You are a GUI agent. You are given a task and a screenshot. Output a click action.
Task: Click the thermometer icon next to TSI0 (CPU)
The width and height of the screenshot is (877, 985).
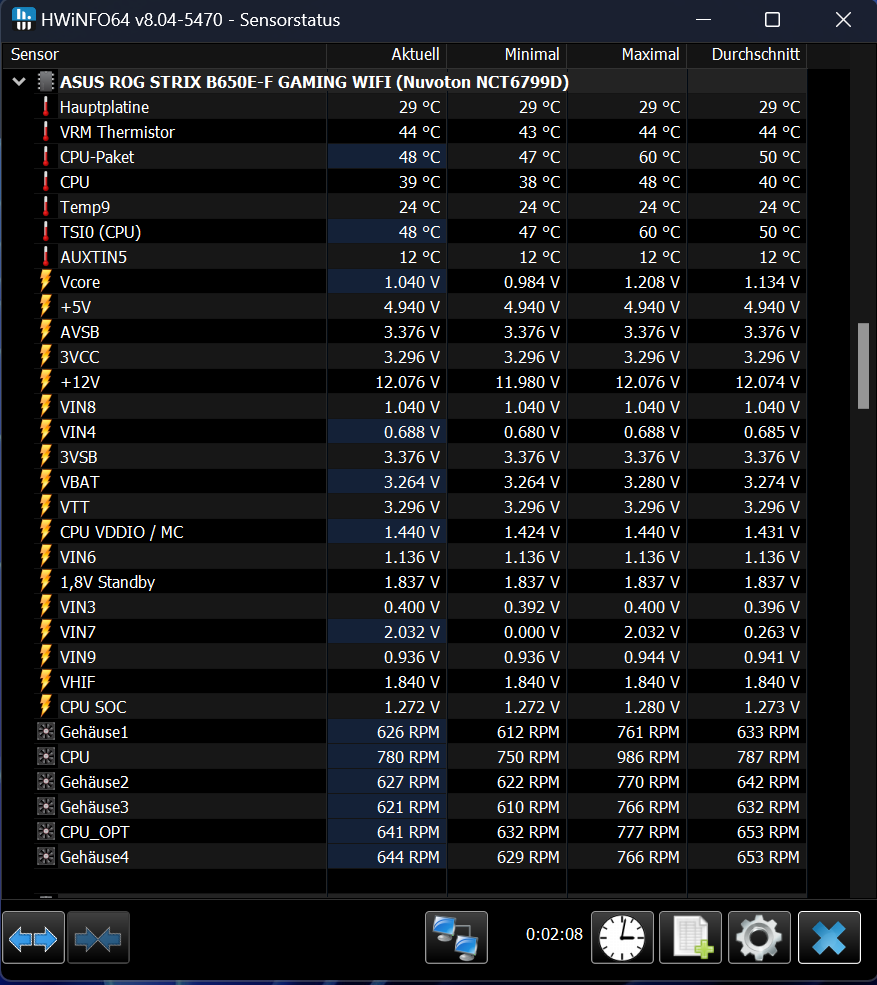pos(46,232)
